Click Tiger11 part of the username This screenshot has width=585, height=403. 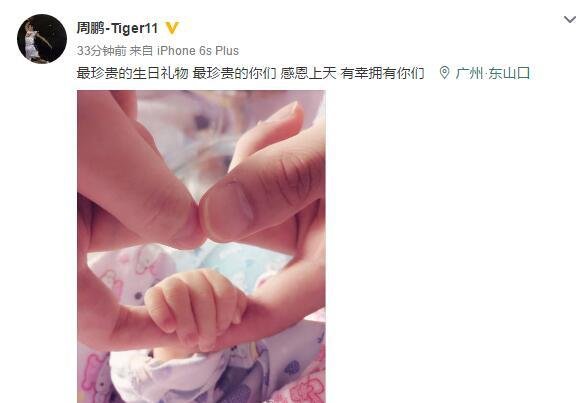pos(135,28)
